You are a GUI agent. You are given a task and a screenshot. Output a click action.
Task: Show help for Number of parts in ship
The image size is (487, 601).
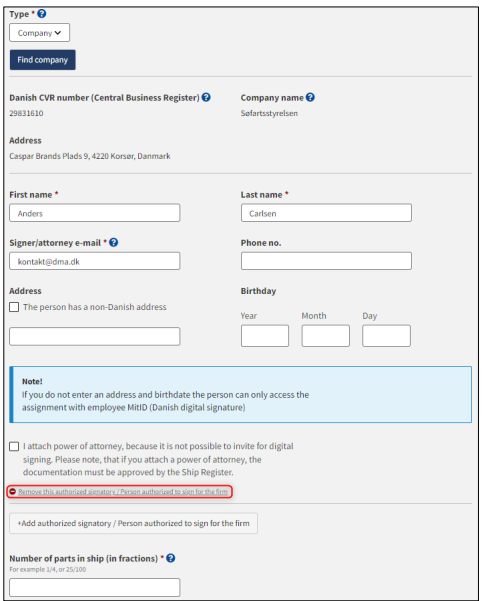click(x=171, y=558)
